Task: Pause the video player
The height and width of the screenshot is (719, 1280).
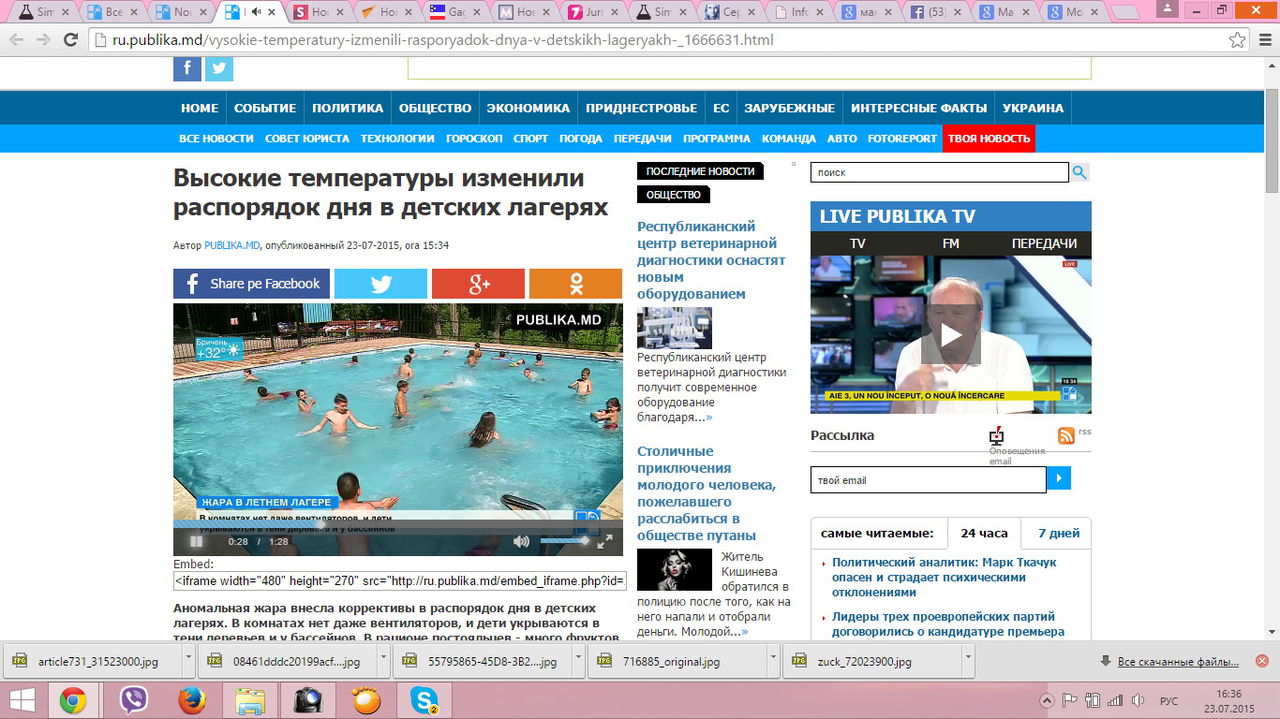Action: 197,541
